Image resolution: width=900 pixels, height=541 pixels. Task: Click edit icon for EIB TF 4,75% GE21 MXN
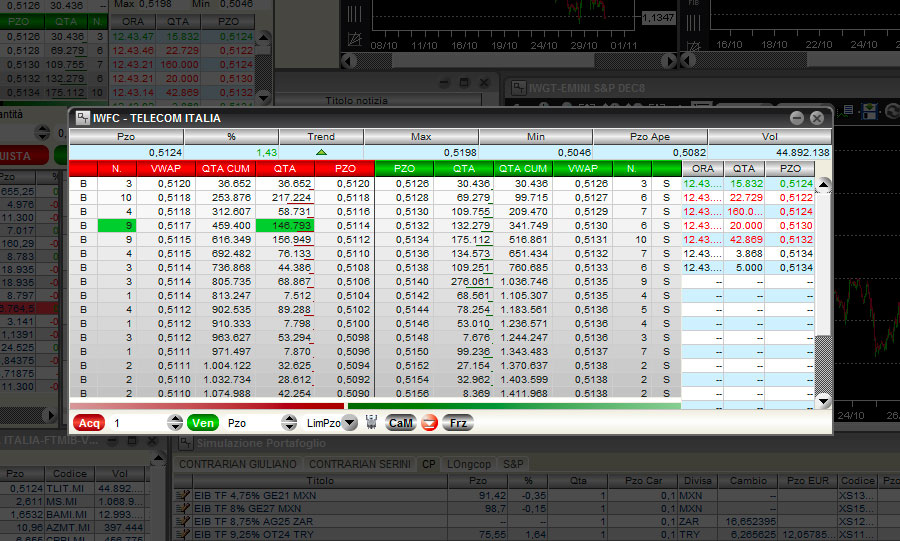(x=183, y=495)
